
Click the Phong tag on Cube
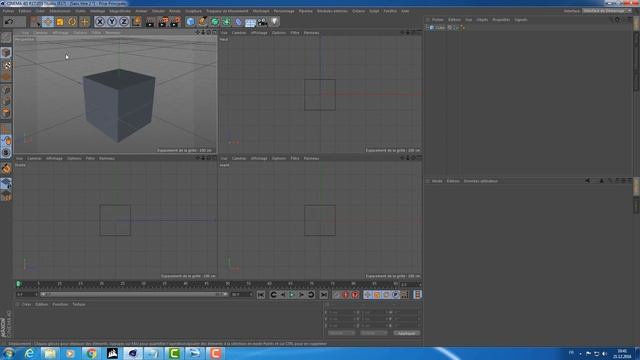(x=462, y=27)
